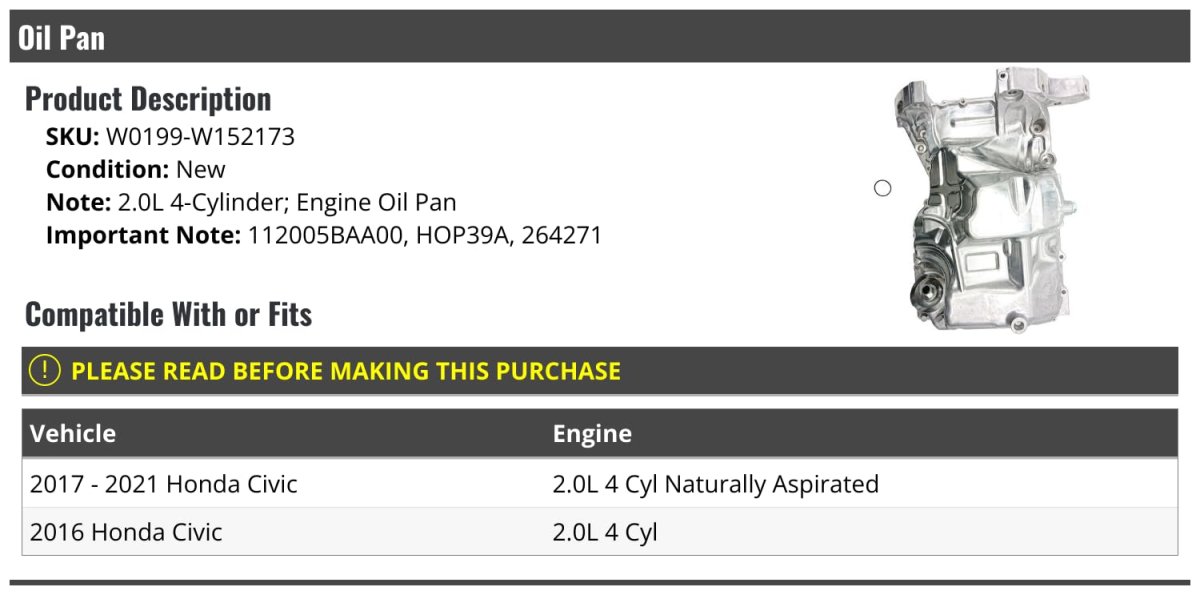Click the SKU W0199-W152173 text
This screenshot has height=595, width=1200.
[x=170, y=137]
